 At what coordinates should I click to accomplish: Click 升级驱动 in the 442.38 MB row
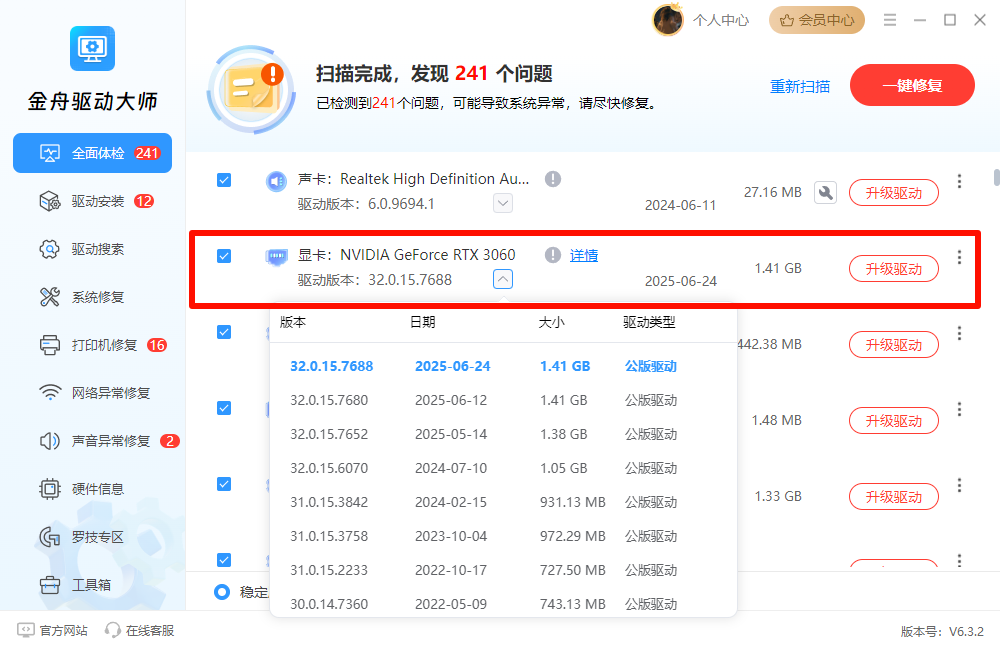tap(893, 344)
